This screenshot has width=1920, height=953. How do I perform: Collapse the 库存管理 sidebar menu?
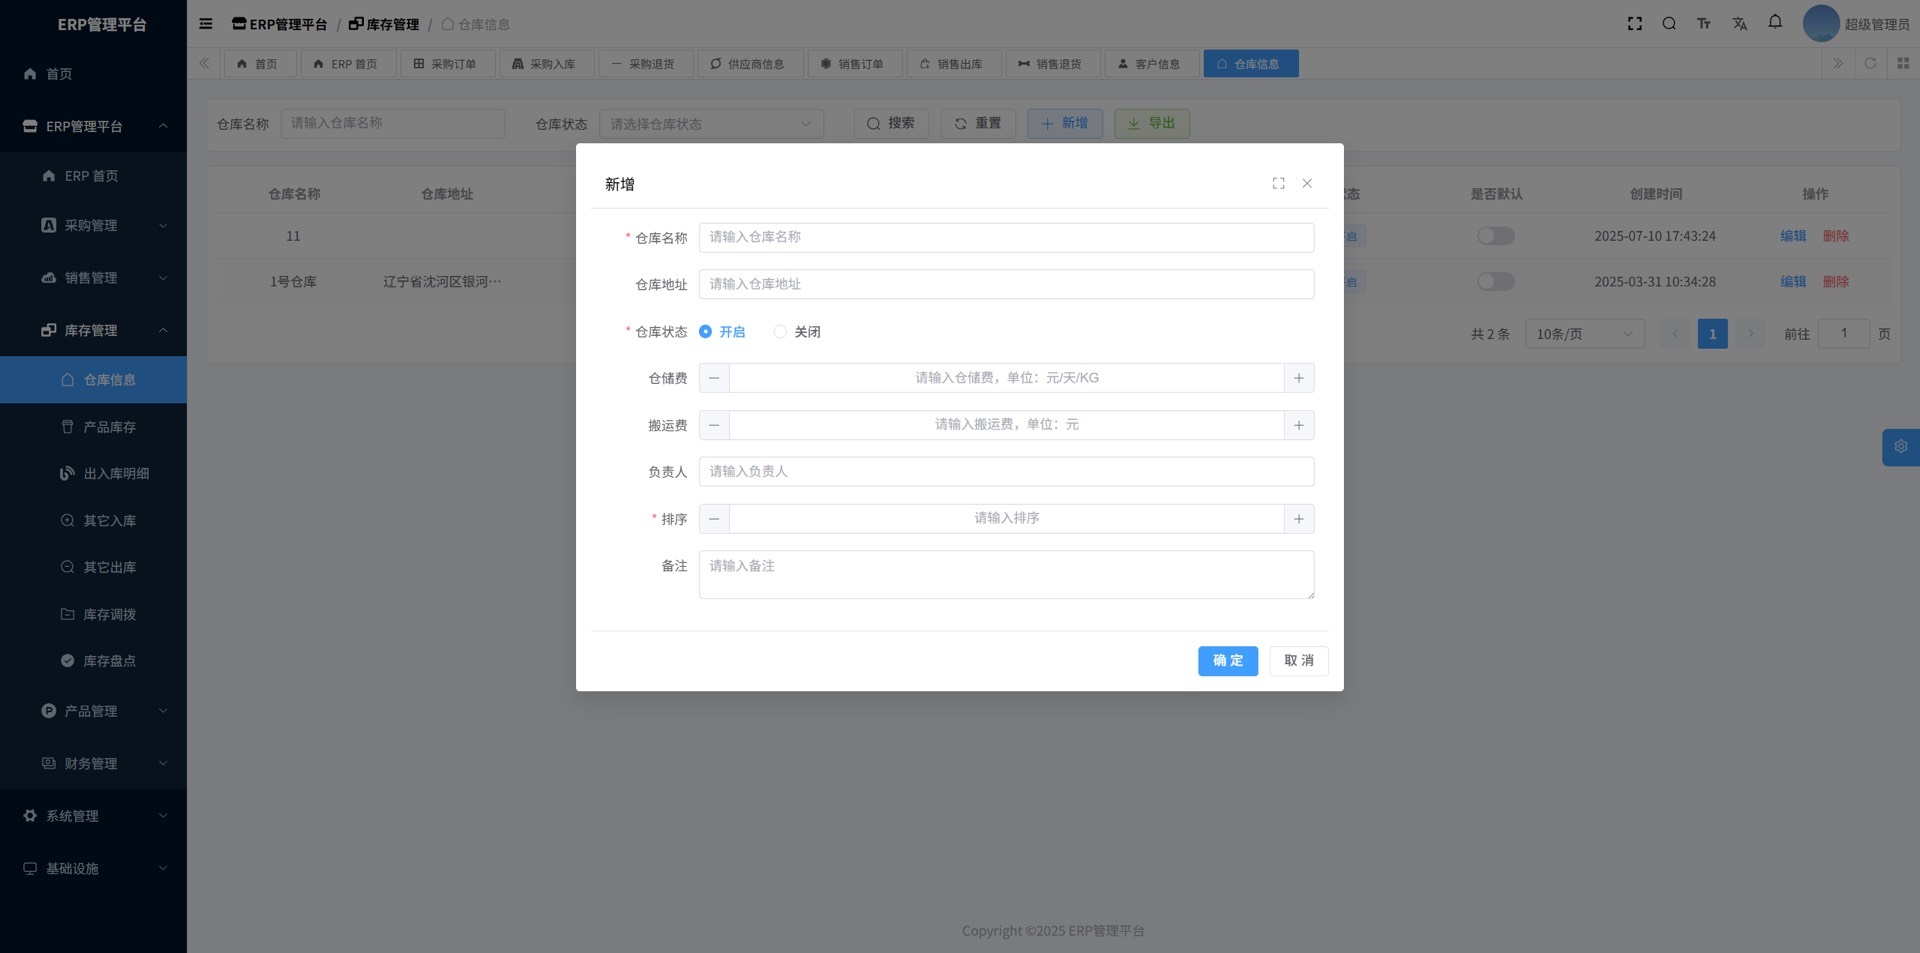tap(93, 330)
